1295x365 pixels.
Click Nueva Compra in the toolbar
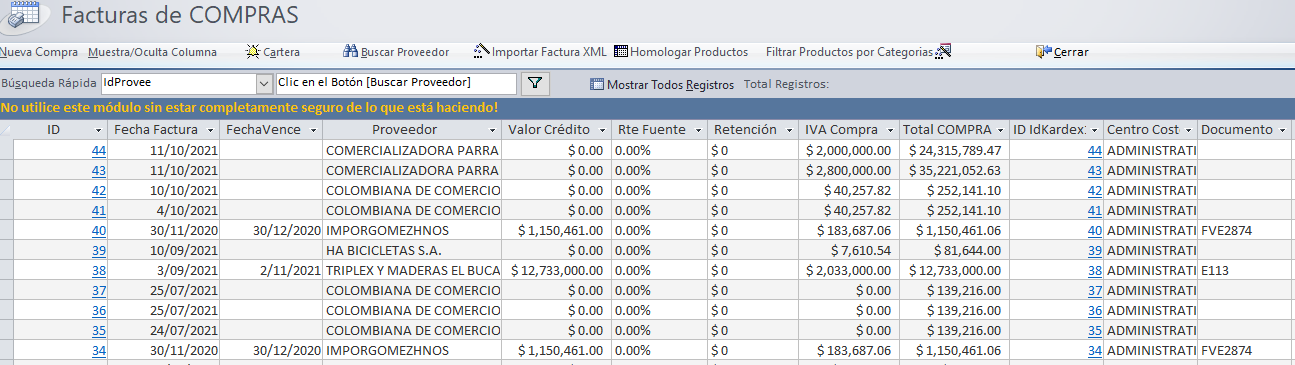[39, 52]
